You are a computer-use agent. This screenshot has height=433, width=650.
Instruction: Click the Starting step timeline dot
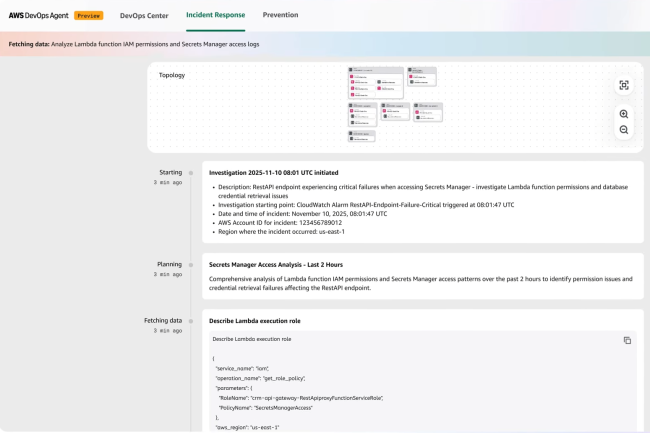coord(191,172)
